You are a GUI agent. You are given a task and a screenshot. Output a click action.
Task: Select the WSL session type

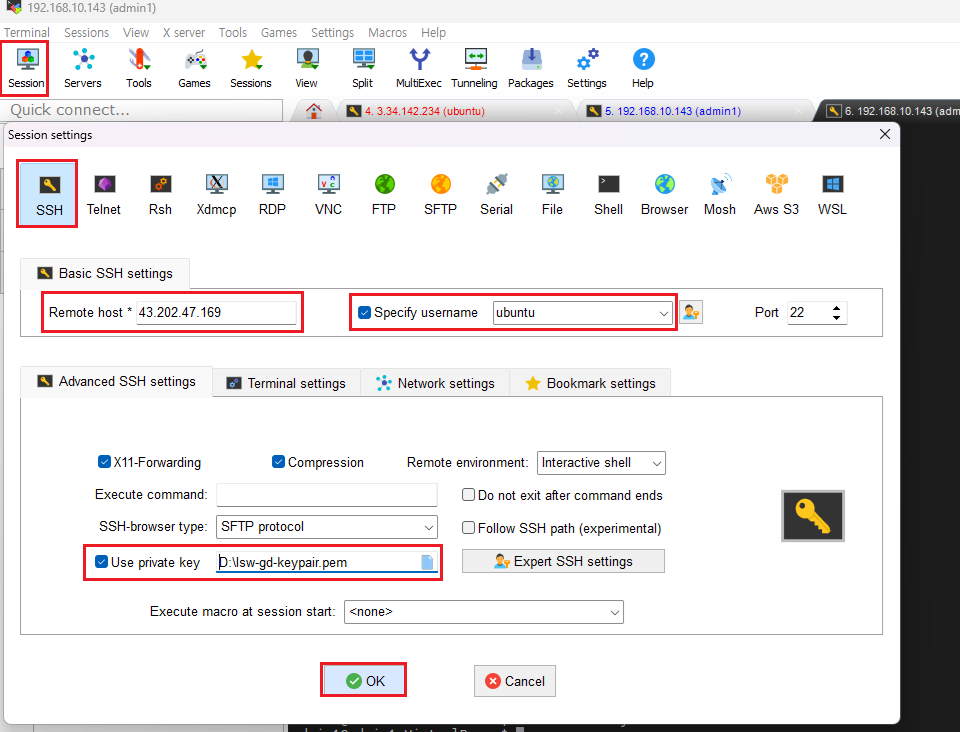(832, 193)
